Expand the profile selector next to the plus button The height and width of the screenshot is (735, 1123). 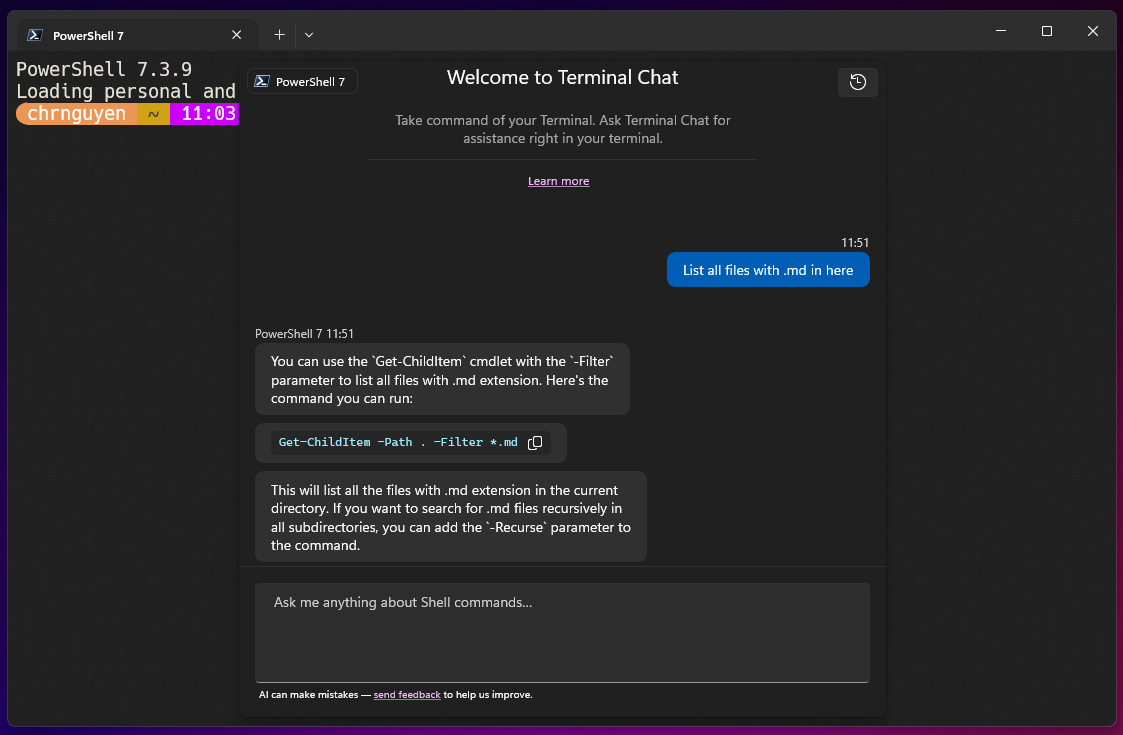tap(308, 34)
